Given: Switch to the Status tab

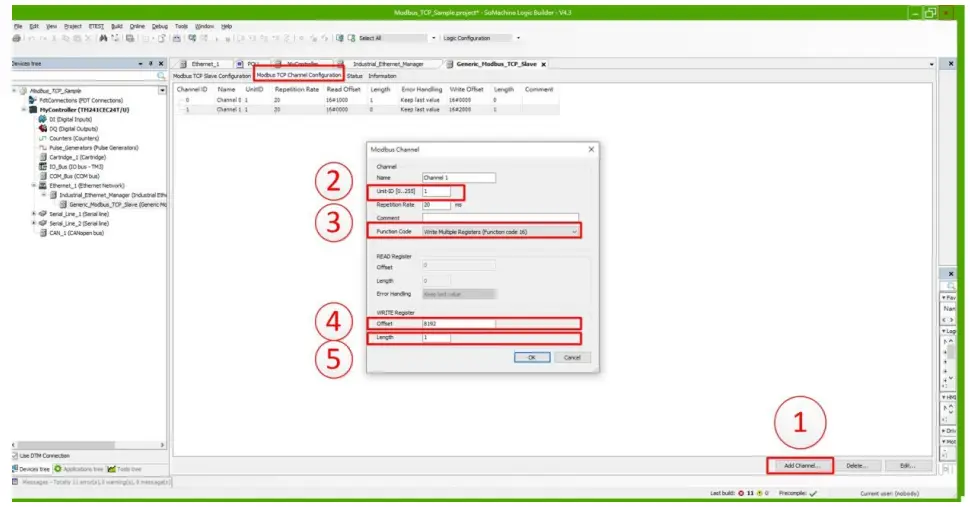Looking at the screenshot, I should (354, 76).
